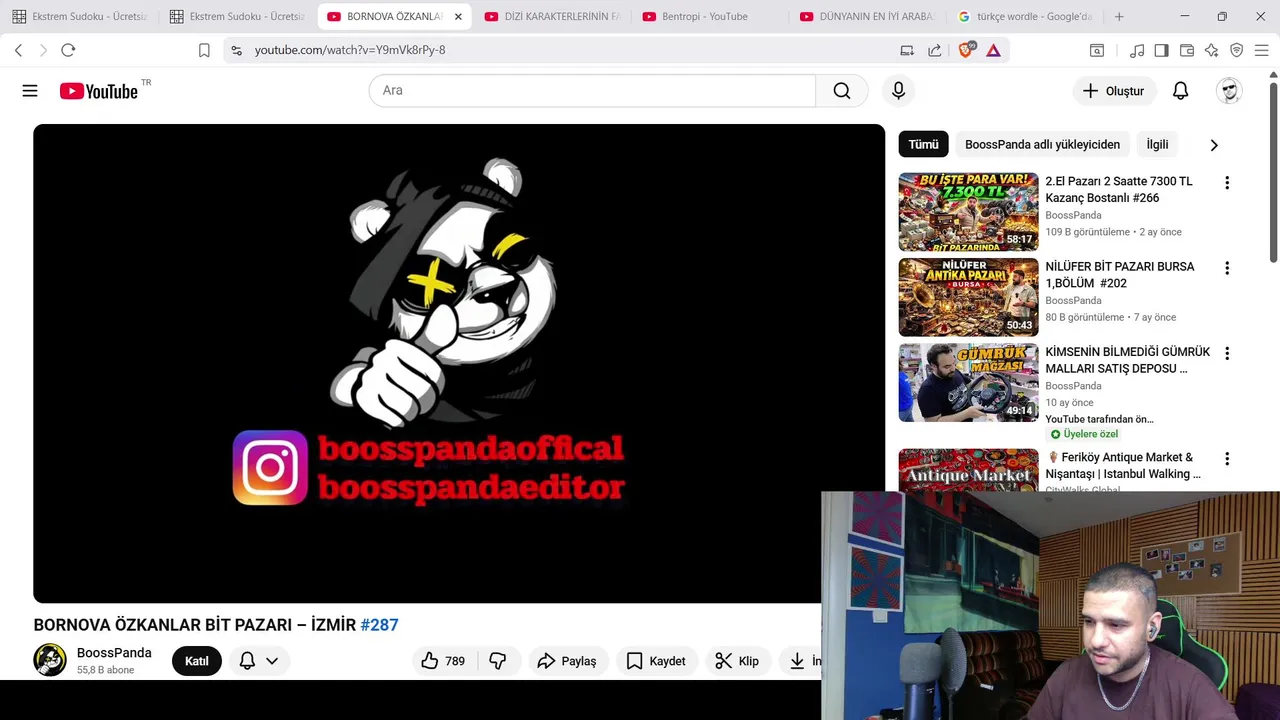The image size is (1280, 720).
Task: Open GÜMRÜK MAĞAZASI video thumbnail
Action: pyautogui.click(x=968, y=382)
